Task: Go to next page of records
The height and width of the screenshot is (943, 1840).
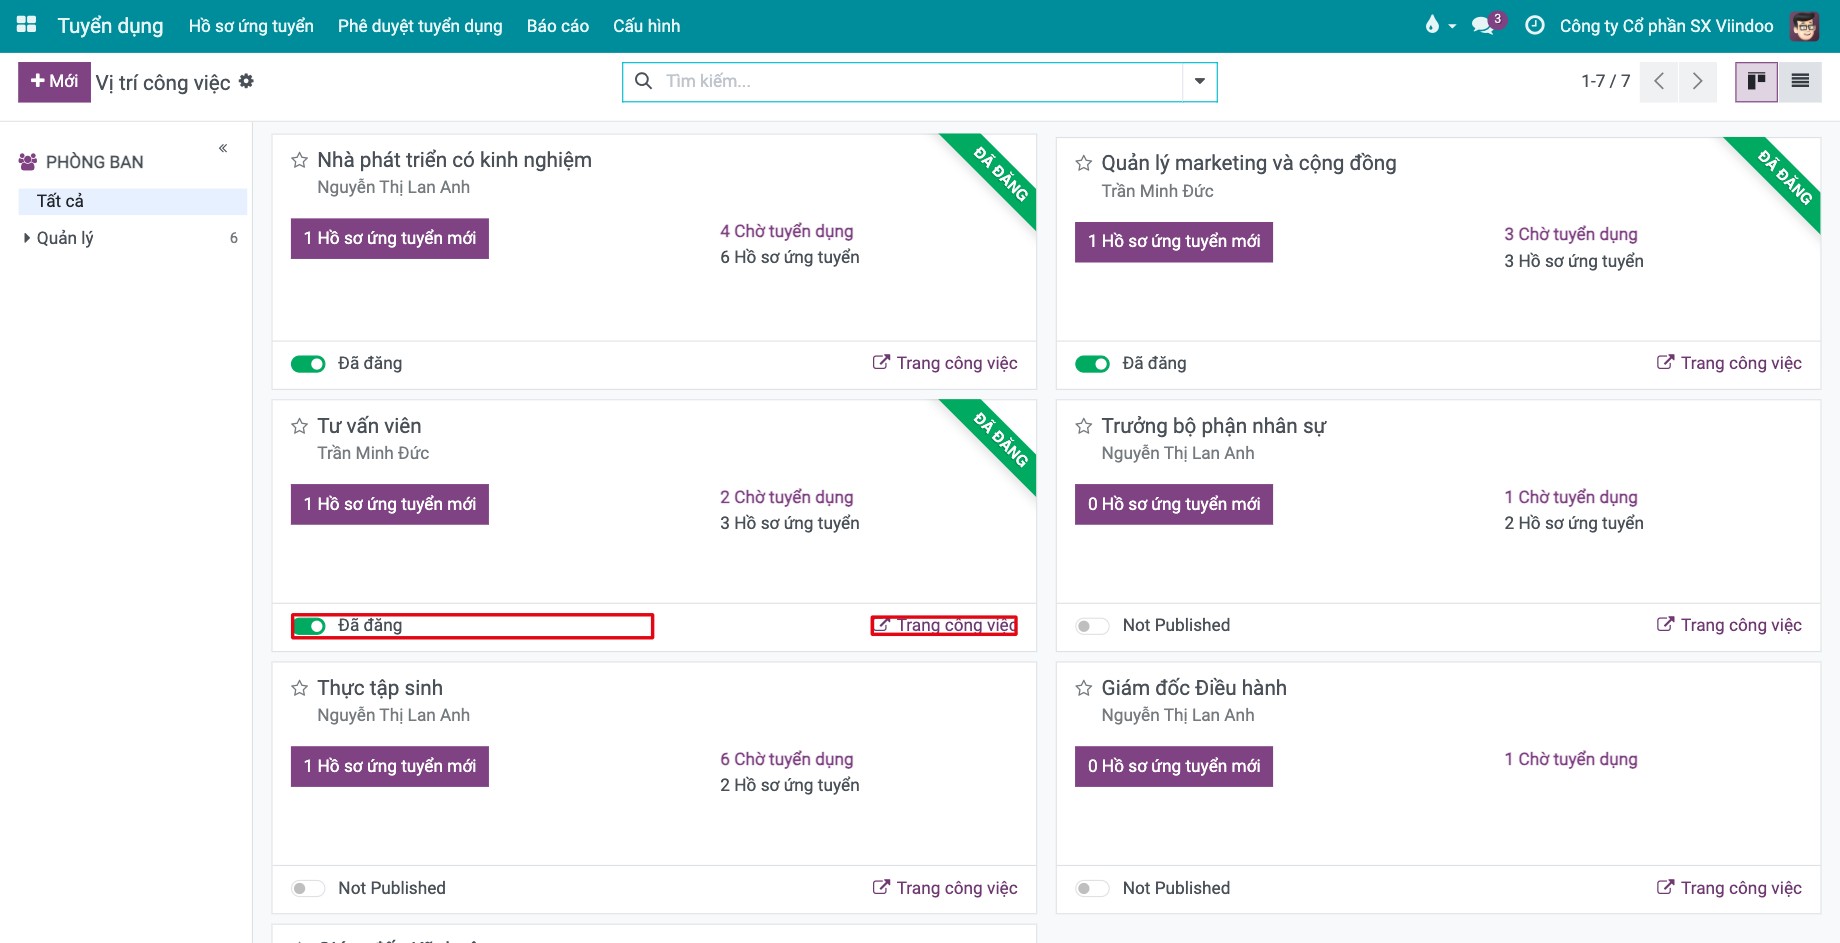Action: click(x=1697, y=81)
